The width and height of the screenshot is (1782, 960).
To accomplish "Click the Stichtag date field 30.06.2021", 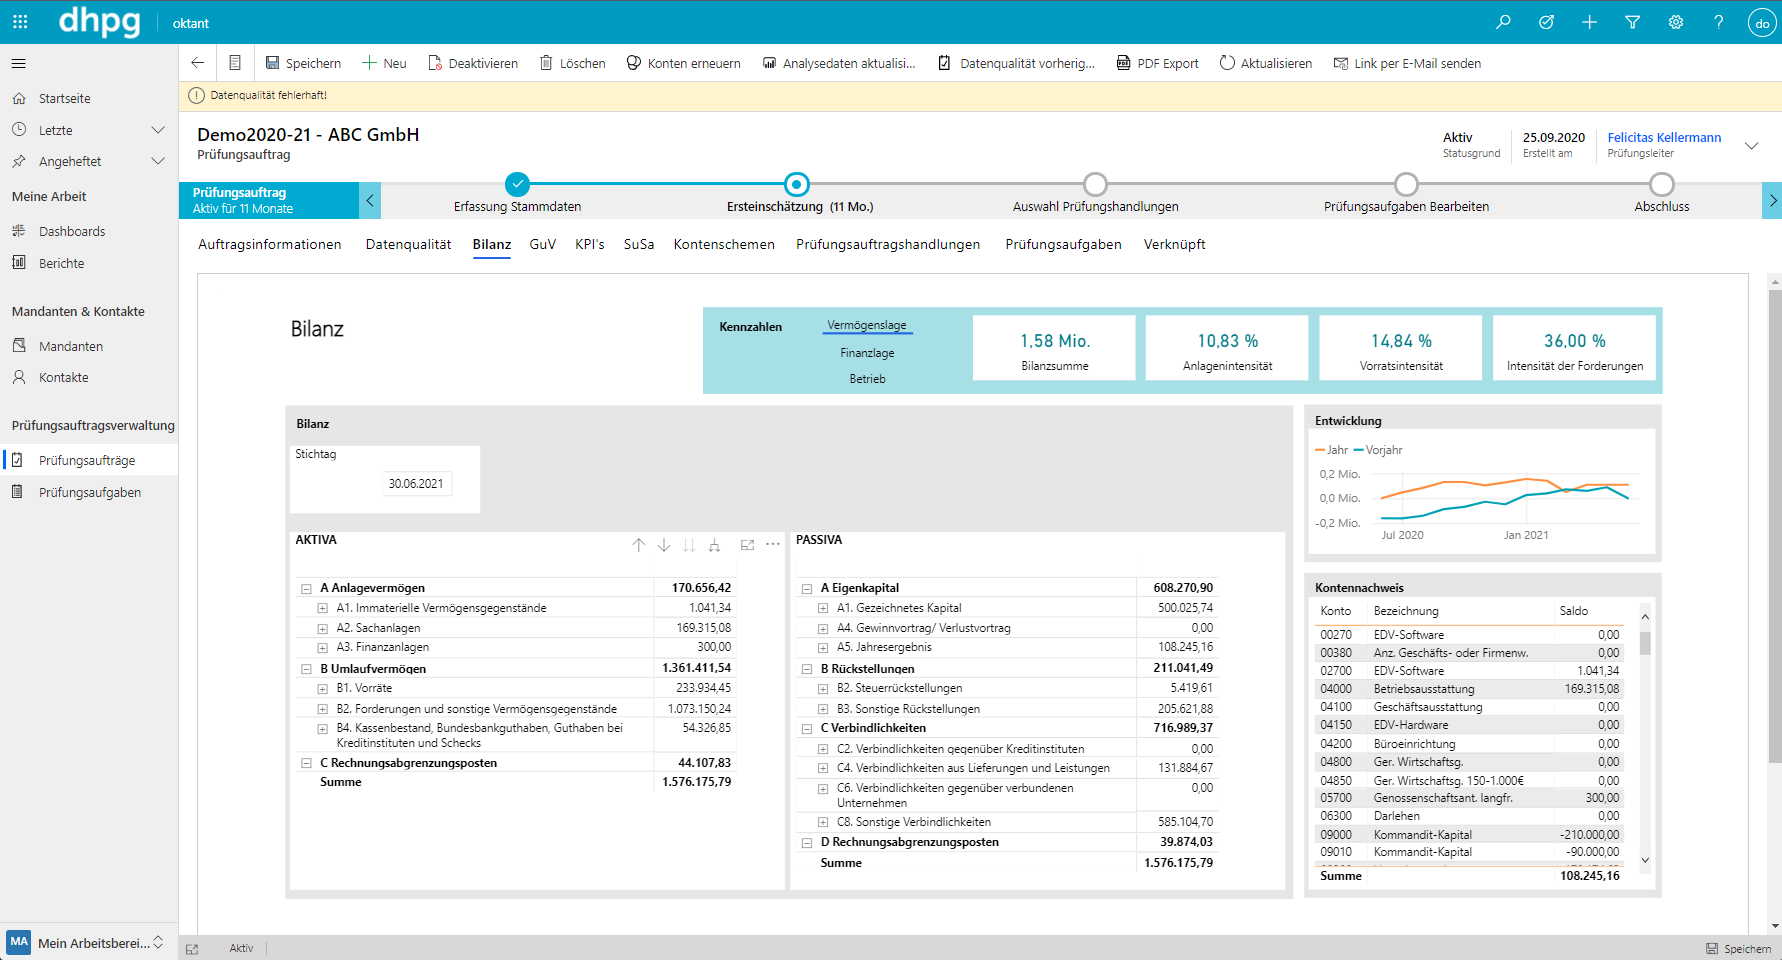I will pos(416,484).
